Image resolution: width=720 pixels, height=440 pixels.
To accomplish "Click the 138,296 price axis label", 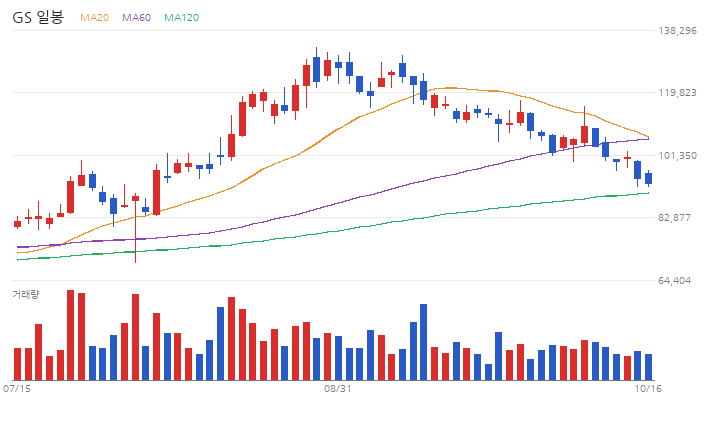I will point(677,31).
